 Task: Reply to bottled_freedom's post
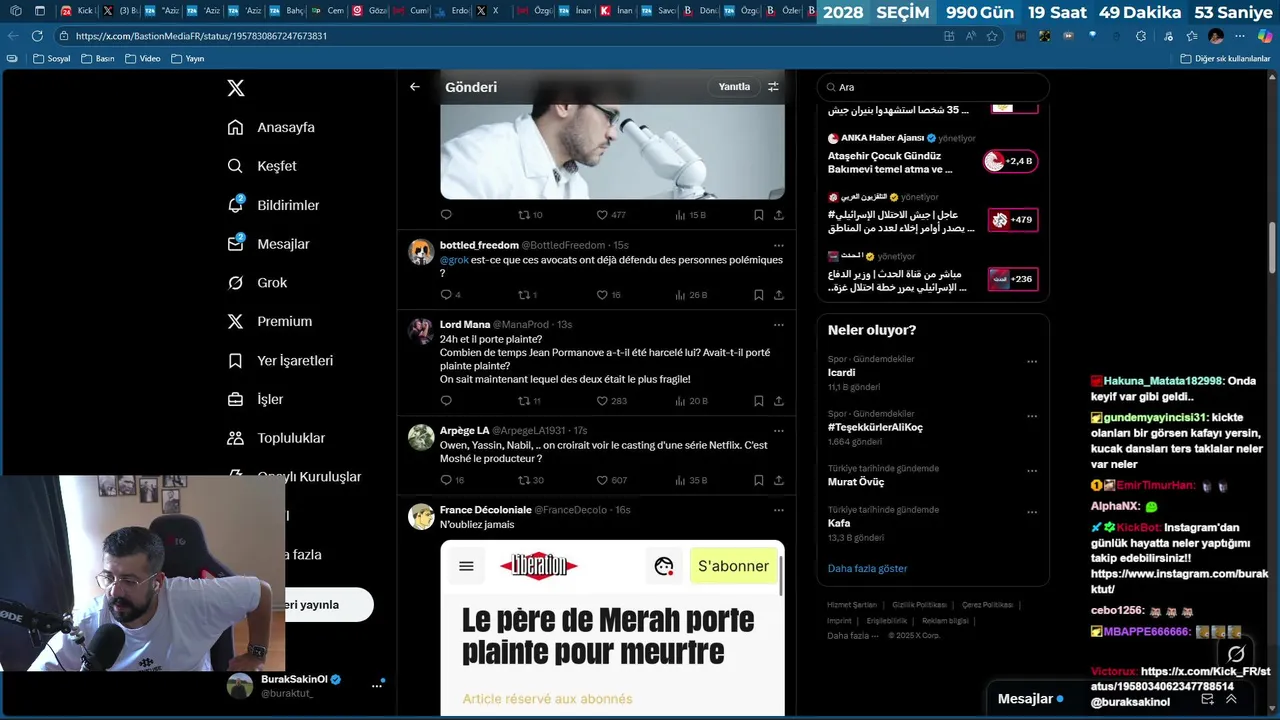(x=450, y=295)
